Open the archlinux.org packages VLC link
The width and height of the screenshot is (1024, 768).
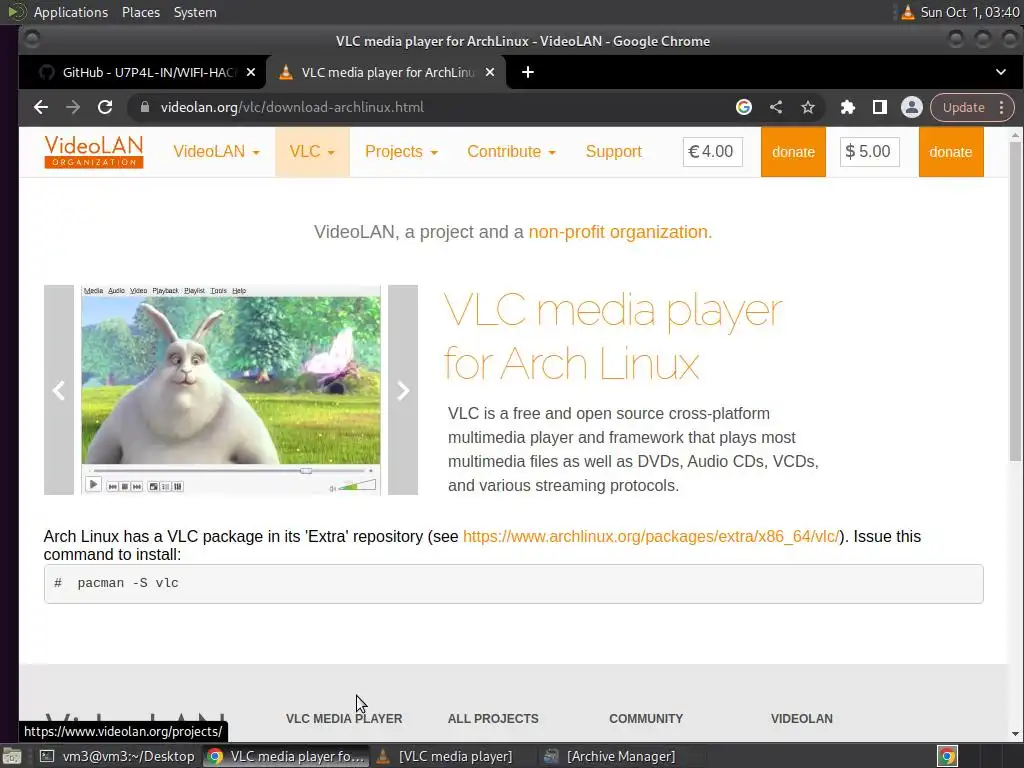coord(650,536)
